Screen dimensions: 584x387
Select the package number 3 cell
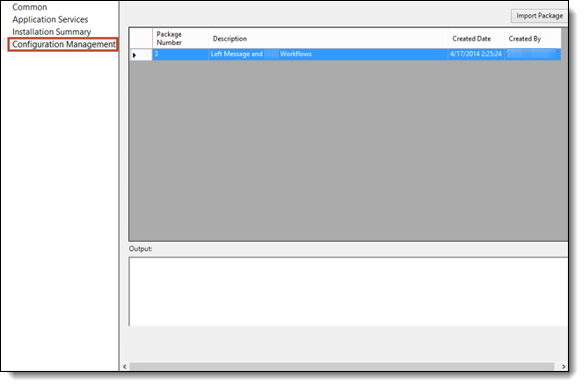coord(180,54)
